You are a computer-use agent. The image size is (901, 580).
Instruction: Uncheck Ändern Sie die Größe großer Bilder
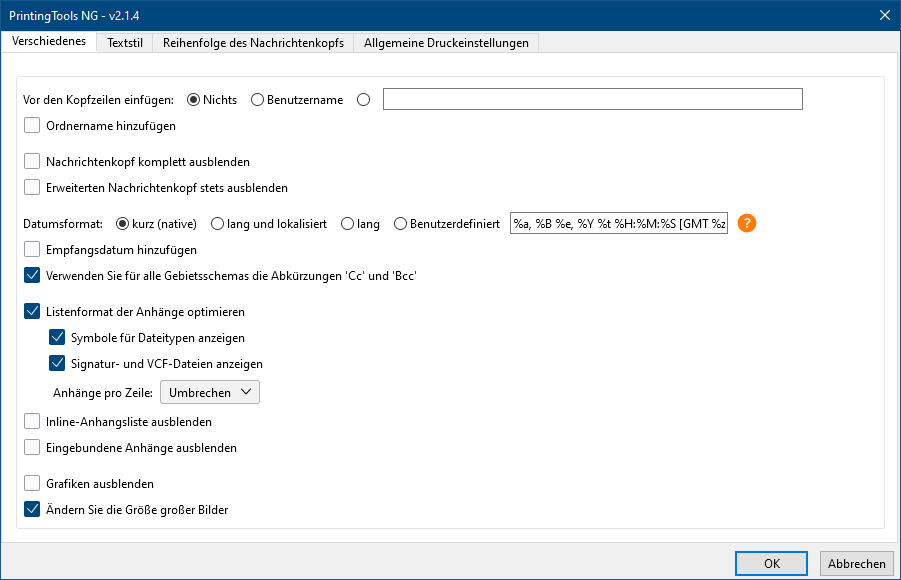coord(32,509)
